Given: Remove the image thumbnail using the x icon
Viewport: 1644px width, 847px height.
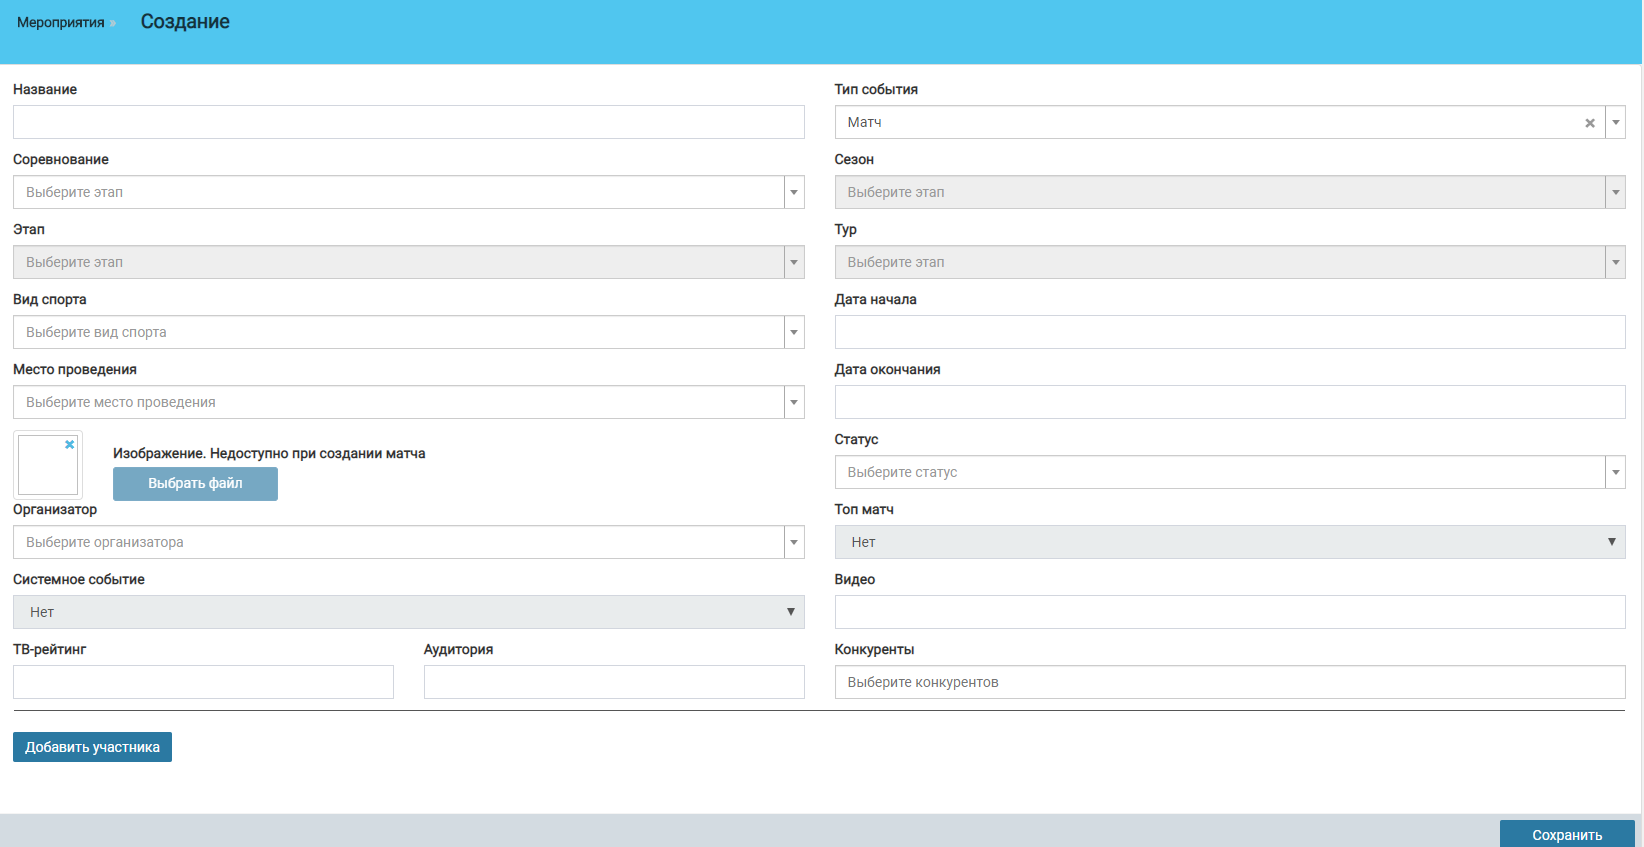Looking at the screenshot, I should [x=70, y=444].
